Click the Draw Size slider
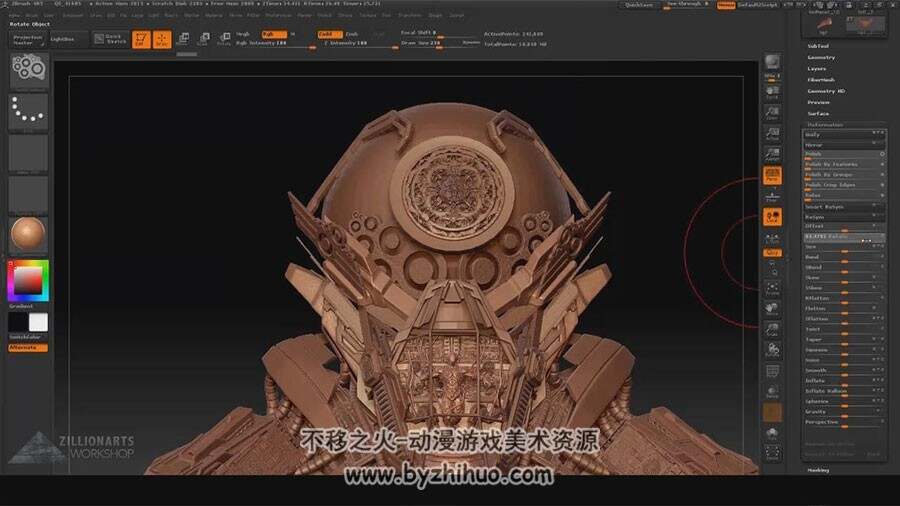Screen dimensions: 900x506 440,44
